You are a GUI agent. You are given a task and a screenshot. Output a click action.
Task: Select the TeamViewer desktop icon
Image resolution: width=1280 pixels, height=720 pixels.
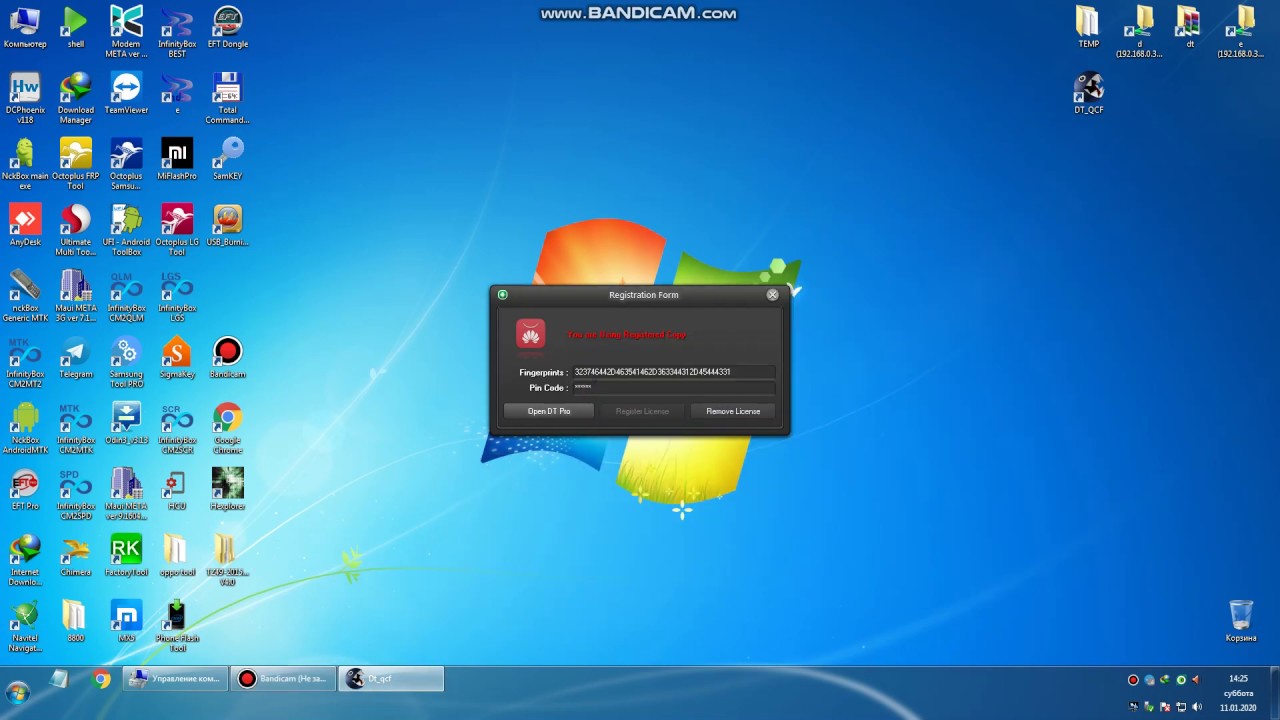point(126,93)
